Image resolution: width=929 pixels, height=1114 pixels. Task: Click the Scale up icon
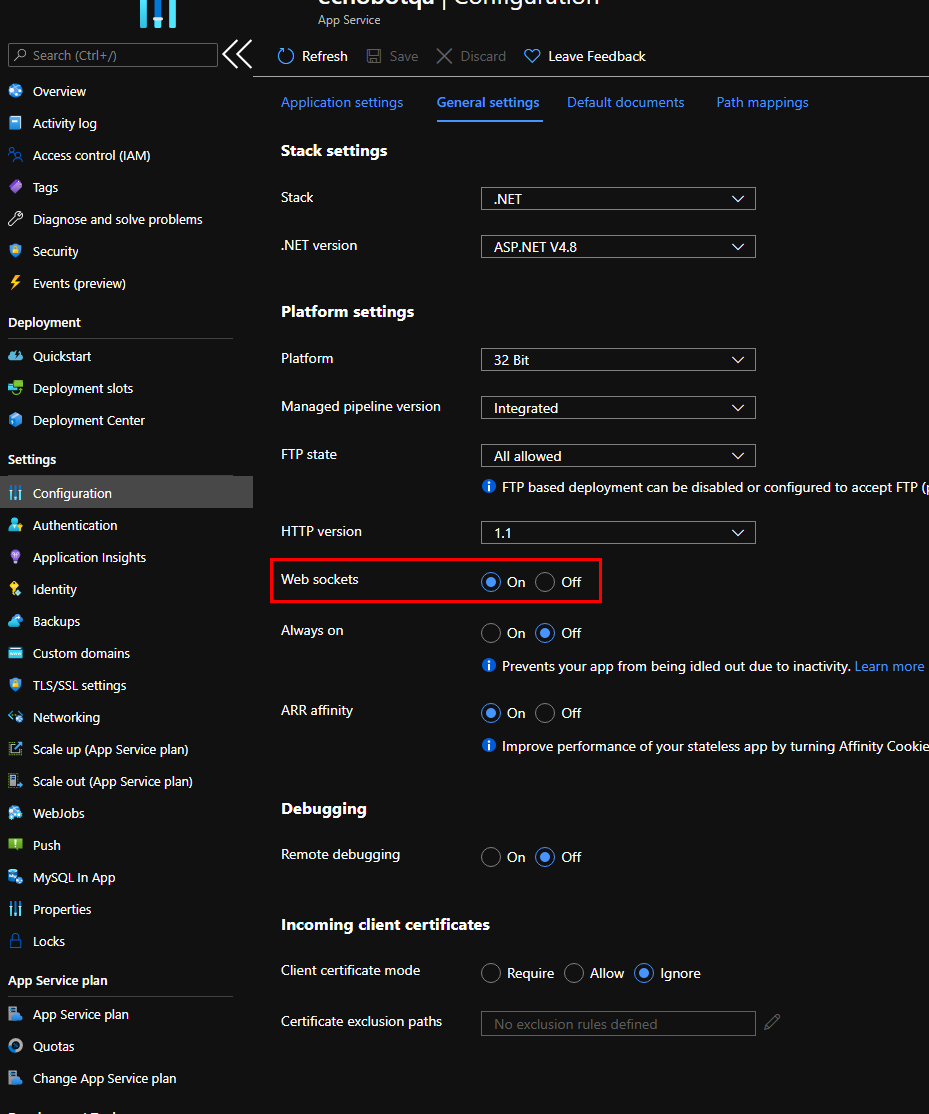[16, 749]
